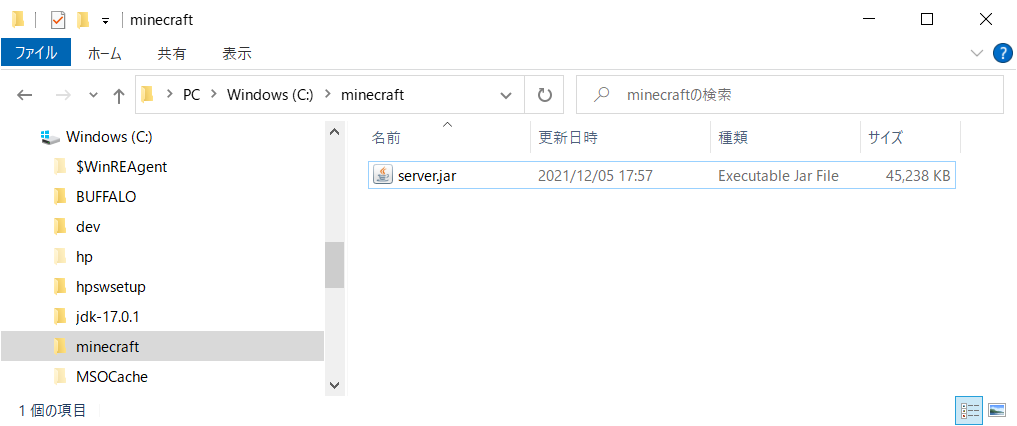Click the New folder quick access icon

pos(82,20)
